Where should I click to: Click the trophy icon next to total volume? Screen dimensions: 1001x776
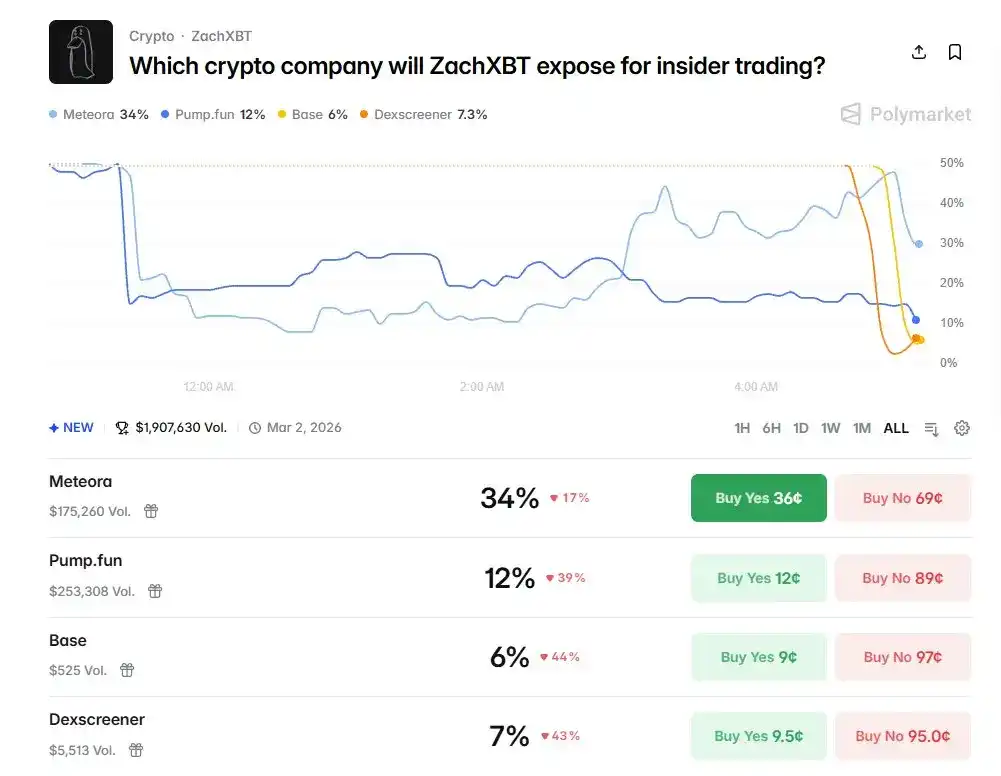point(121,427)
